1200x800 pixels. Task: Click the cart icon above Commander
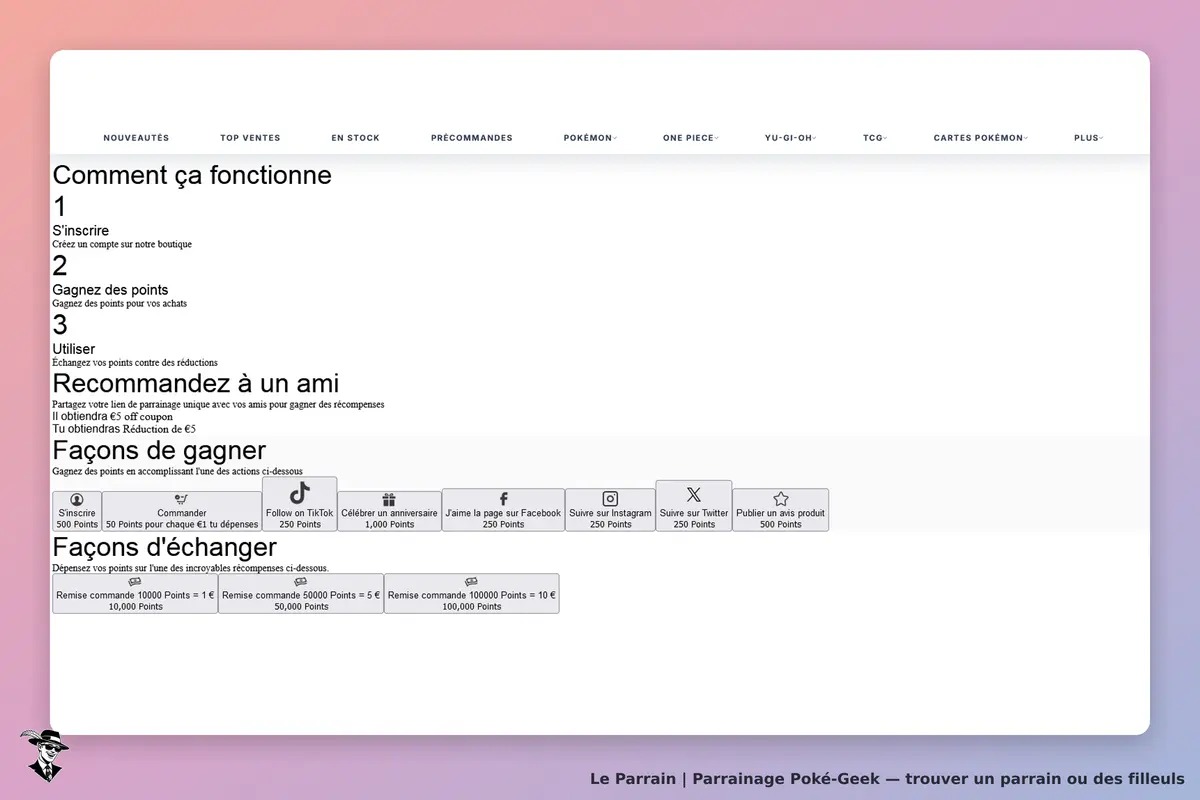[x=182, y=500]
